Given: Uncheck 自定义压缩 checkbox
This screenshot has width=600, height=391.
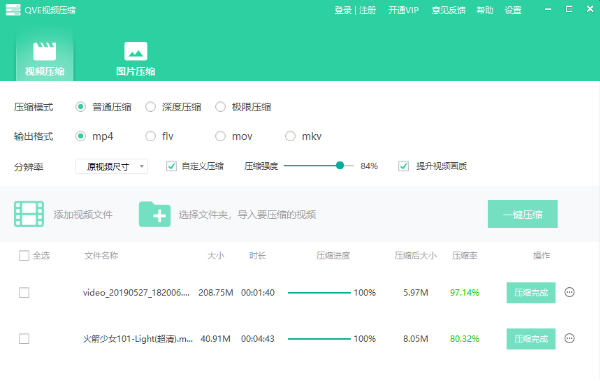Looking at the screenshot, I should click(x=171, y=166).
